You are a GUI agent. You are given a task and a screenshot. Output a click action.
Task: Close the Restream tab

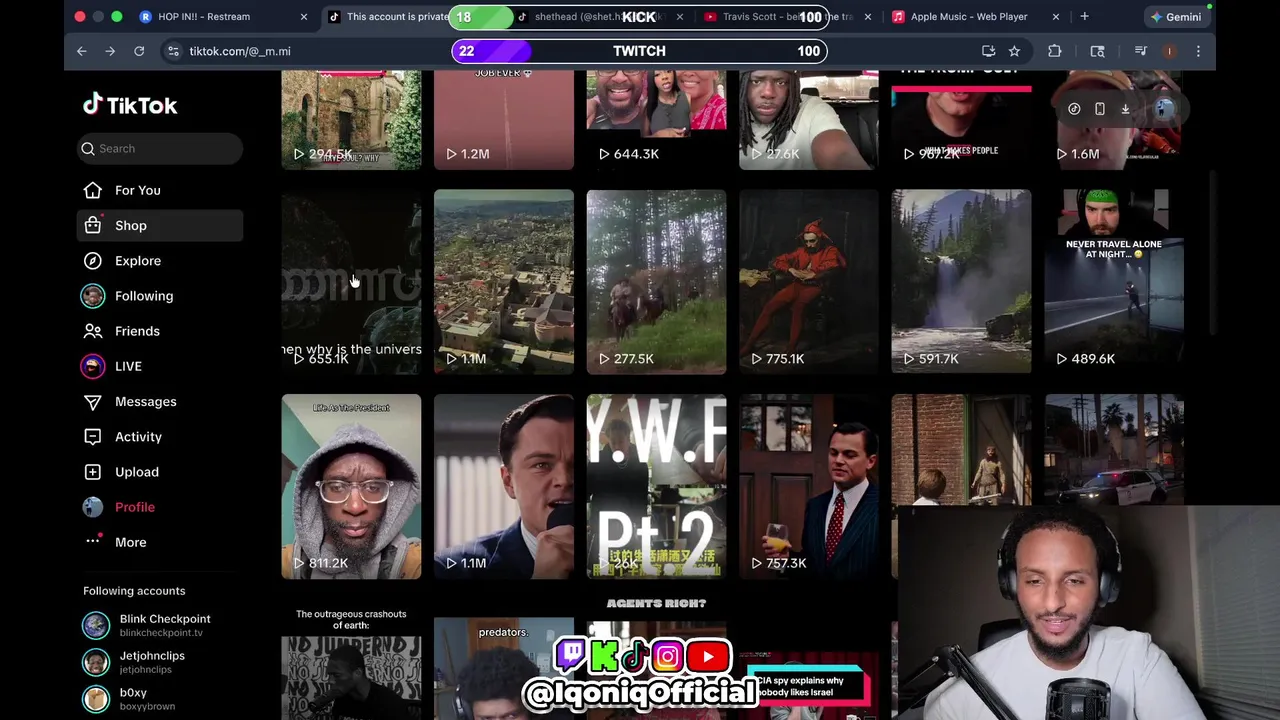[x=304, y=16]
